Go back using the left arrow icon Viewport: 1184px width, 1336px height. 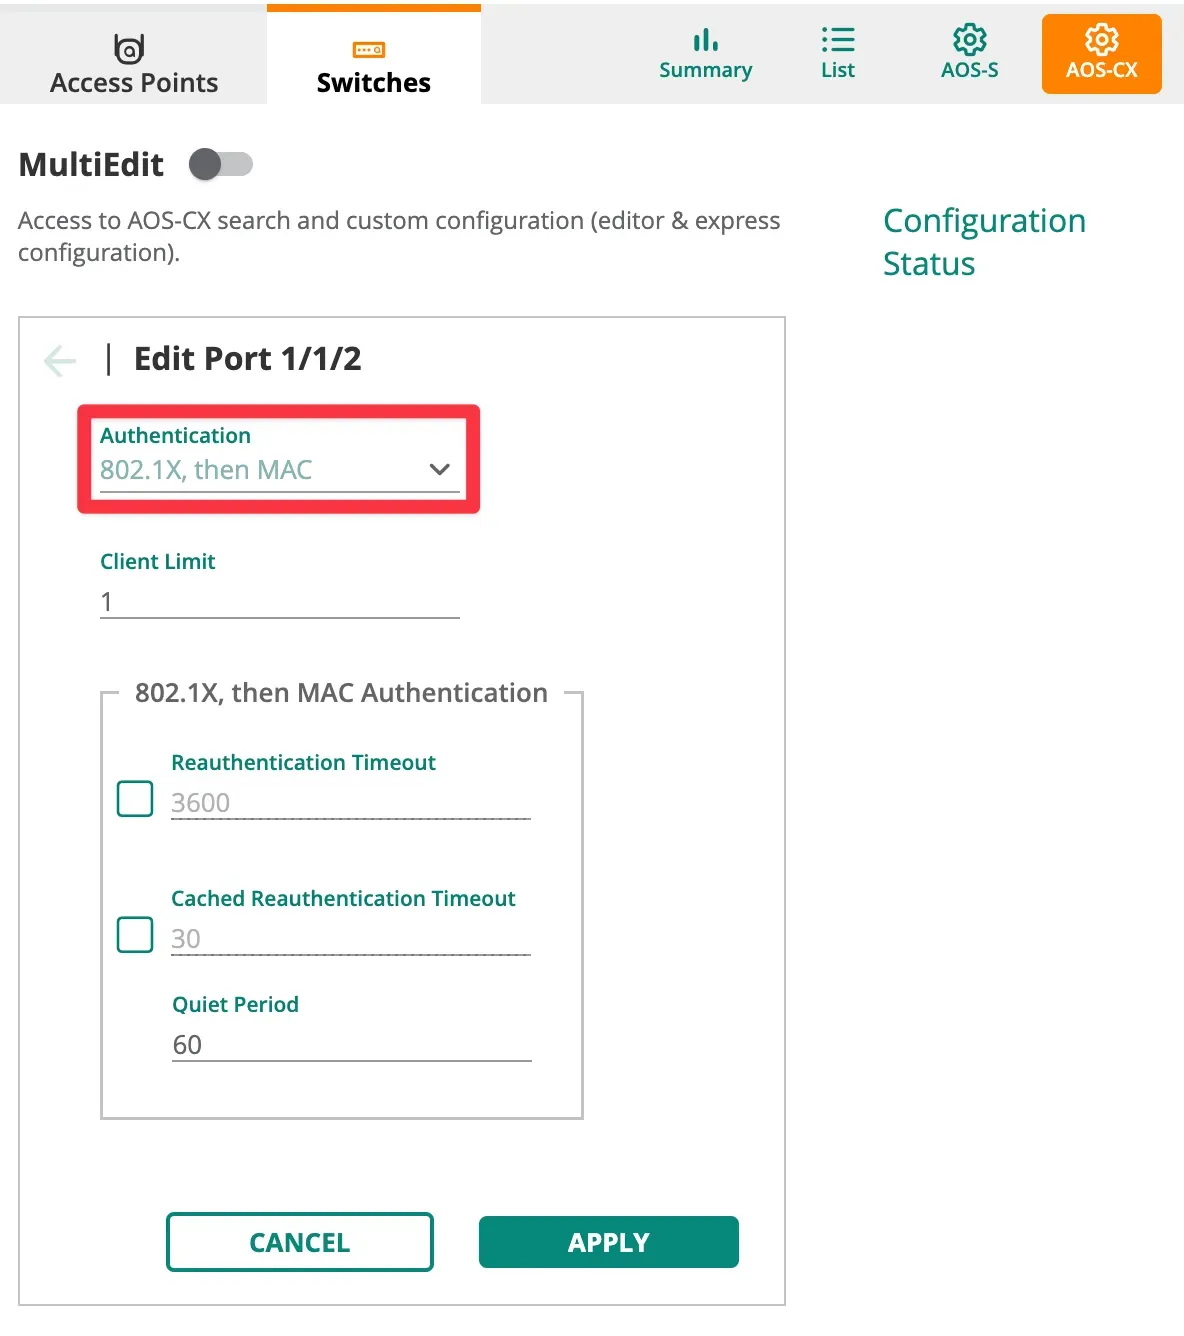(60, 360)
